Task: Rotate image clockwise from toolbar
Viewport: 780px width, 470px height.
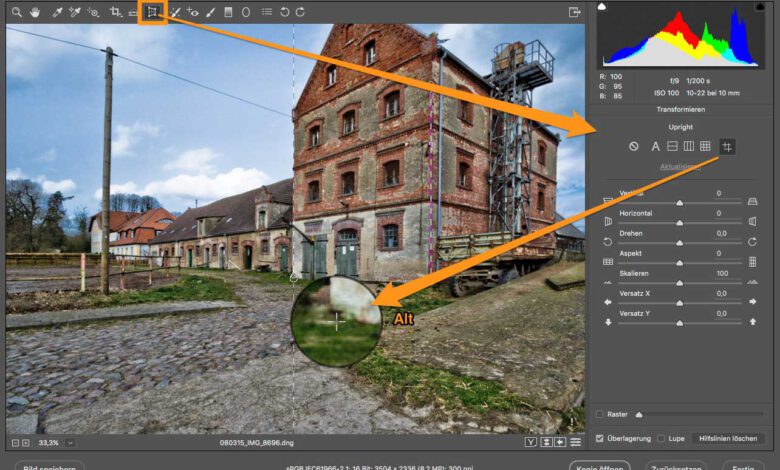Action: [300, 12]
